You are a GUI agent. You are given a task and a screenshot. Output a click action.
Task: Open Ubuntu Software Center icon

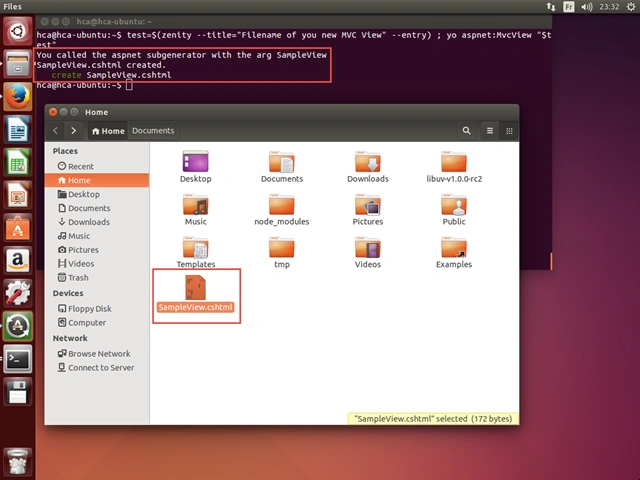pos(18,228)
